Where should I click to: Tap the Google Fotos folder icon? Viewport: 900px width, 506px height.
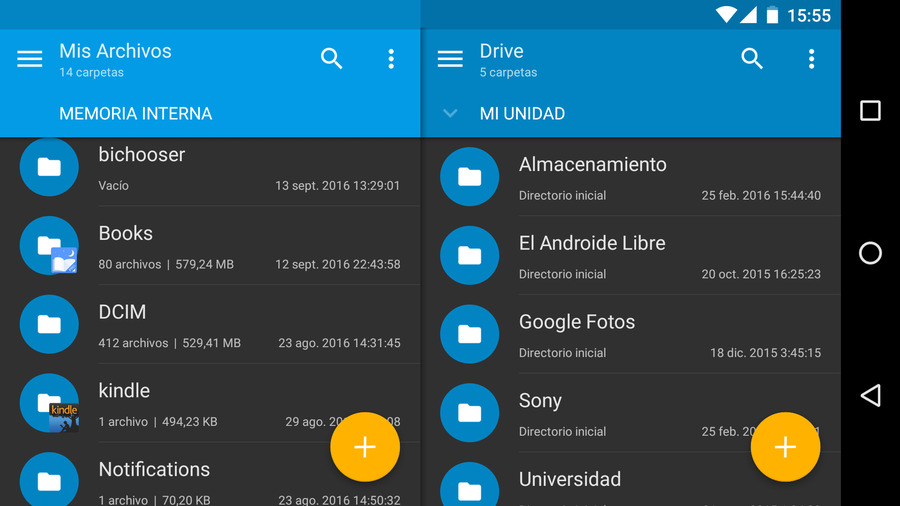coord(470,334)
